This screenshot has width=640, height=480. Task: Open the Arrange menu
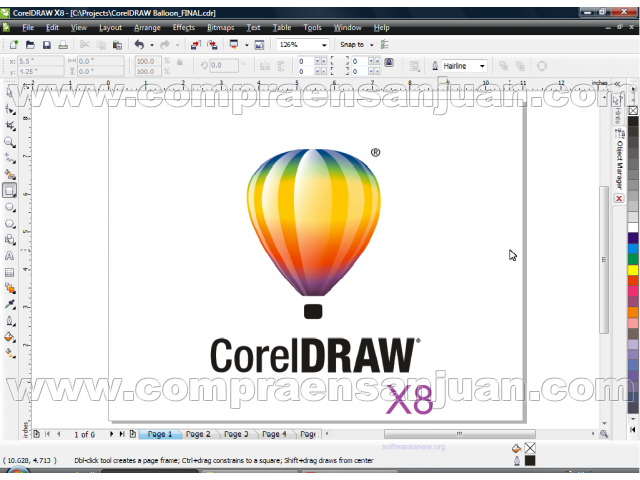147,28
